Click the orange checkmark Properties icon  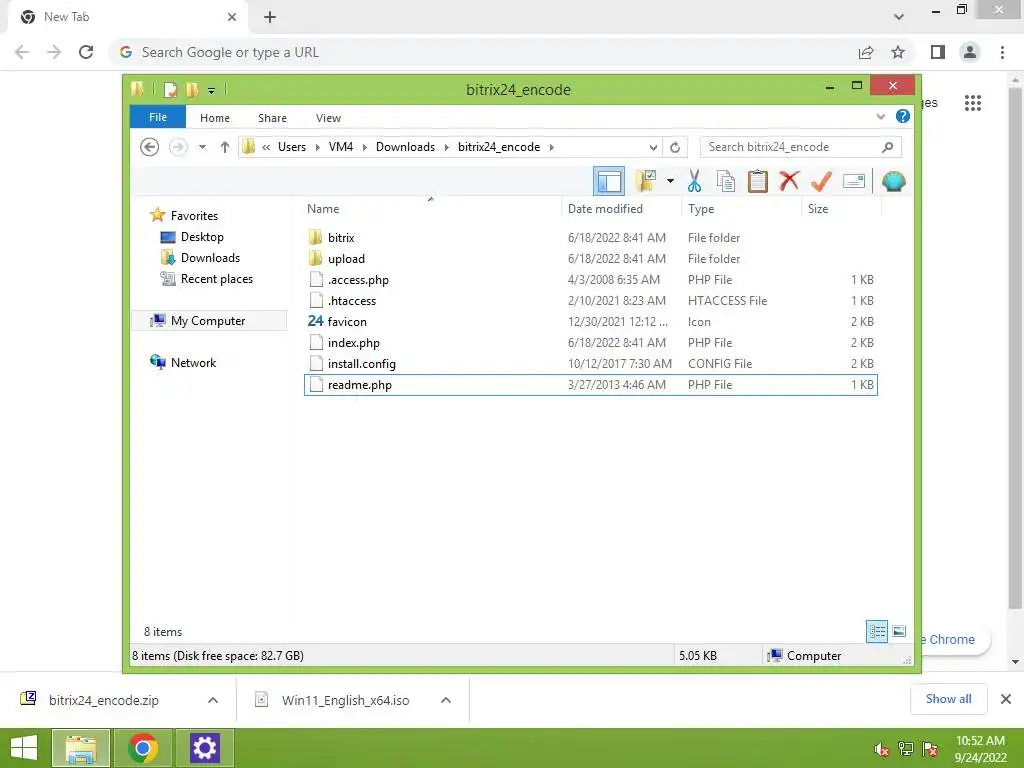pyautogui.click(x=821, y=181)
